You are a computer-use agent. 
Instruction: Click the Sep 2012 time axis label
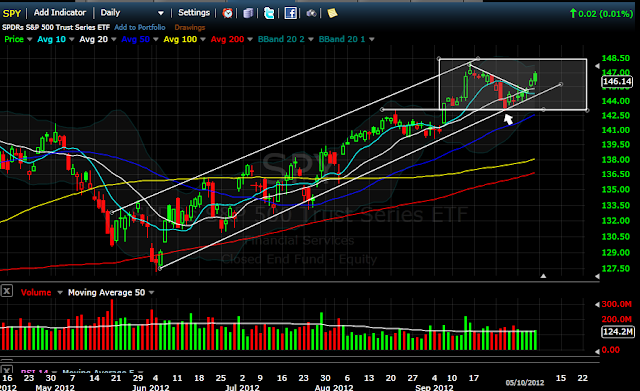[434, 387]
